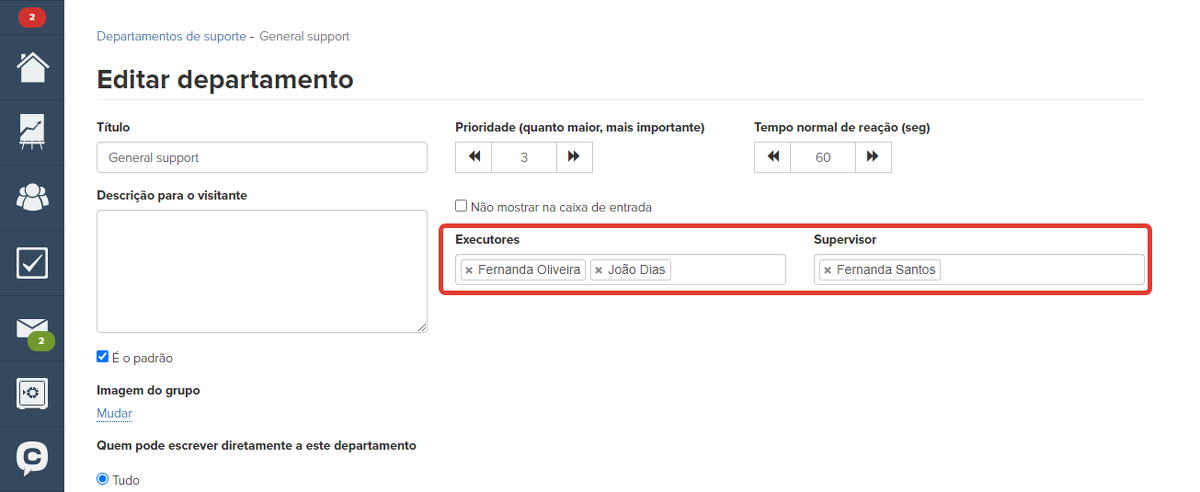This screenshot has height=492, width=1200.
Task: Toggle 'Não mostrar na caixa de entrada' checkbox
Action: pos(461,206)
